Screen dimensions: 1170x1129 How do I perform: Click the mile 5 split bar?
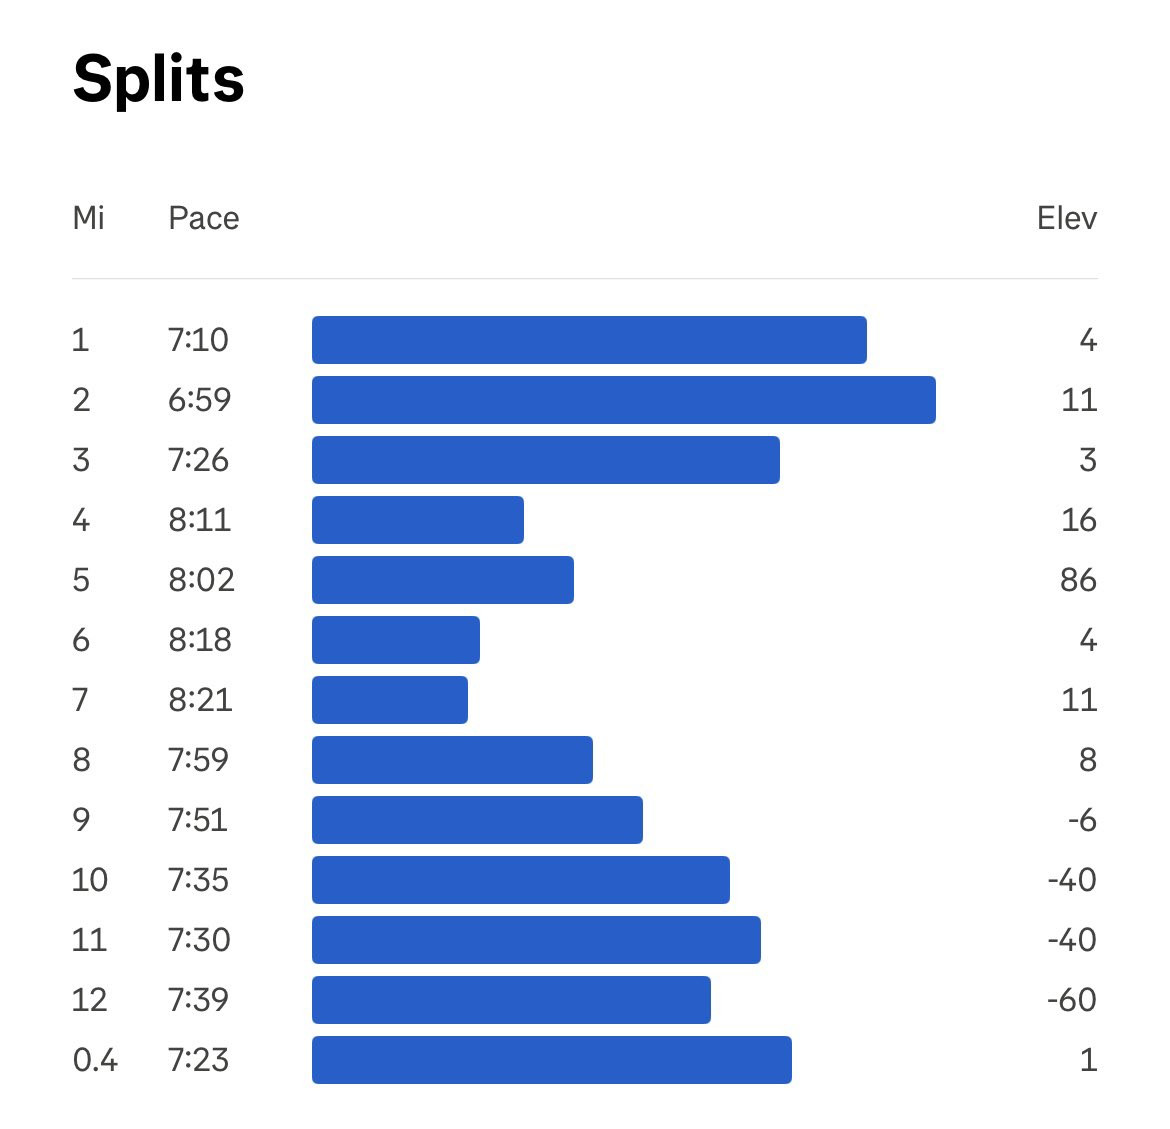(x=443, y=580)
